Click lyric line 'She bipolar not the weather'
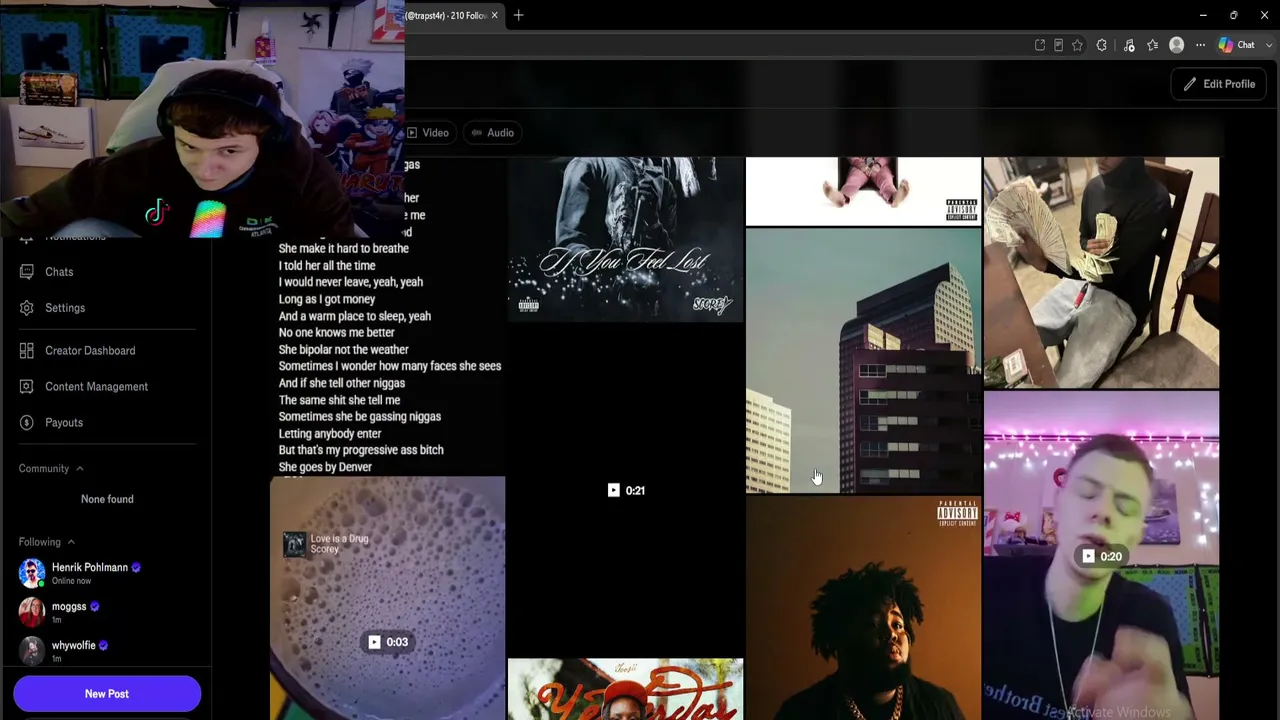The width and height of the screenshot is (1280, 720). [344, 350]
